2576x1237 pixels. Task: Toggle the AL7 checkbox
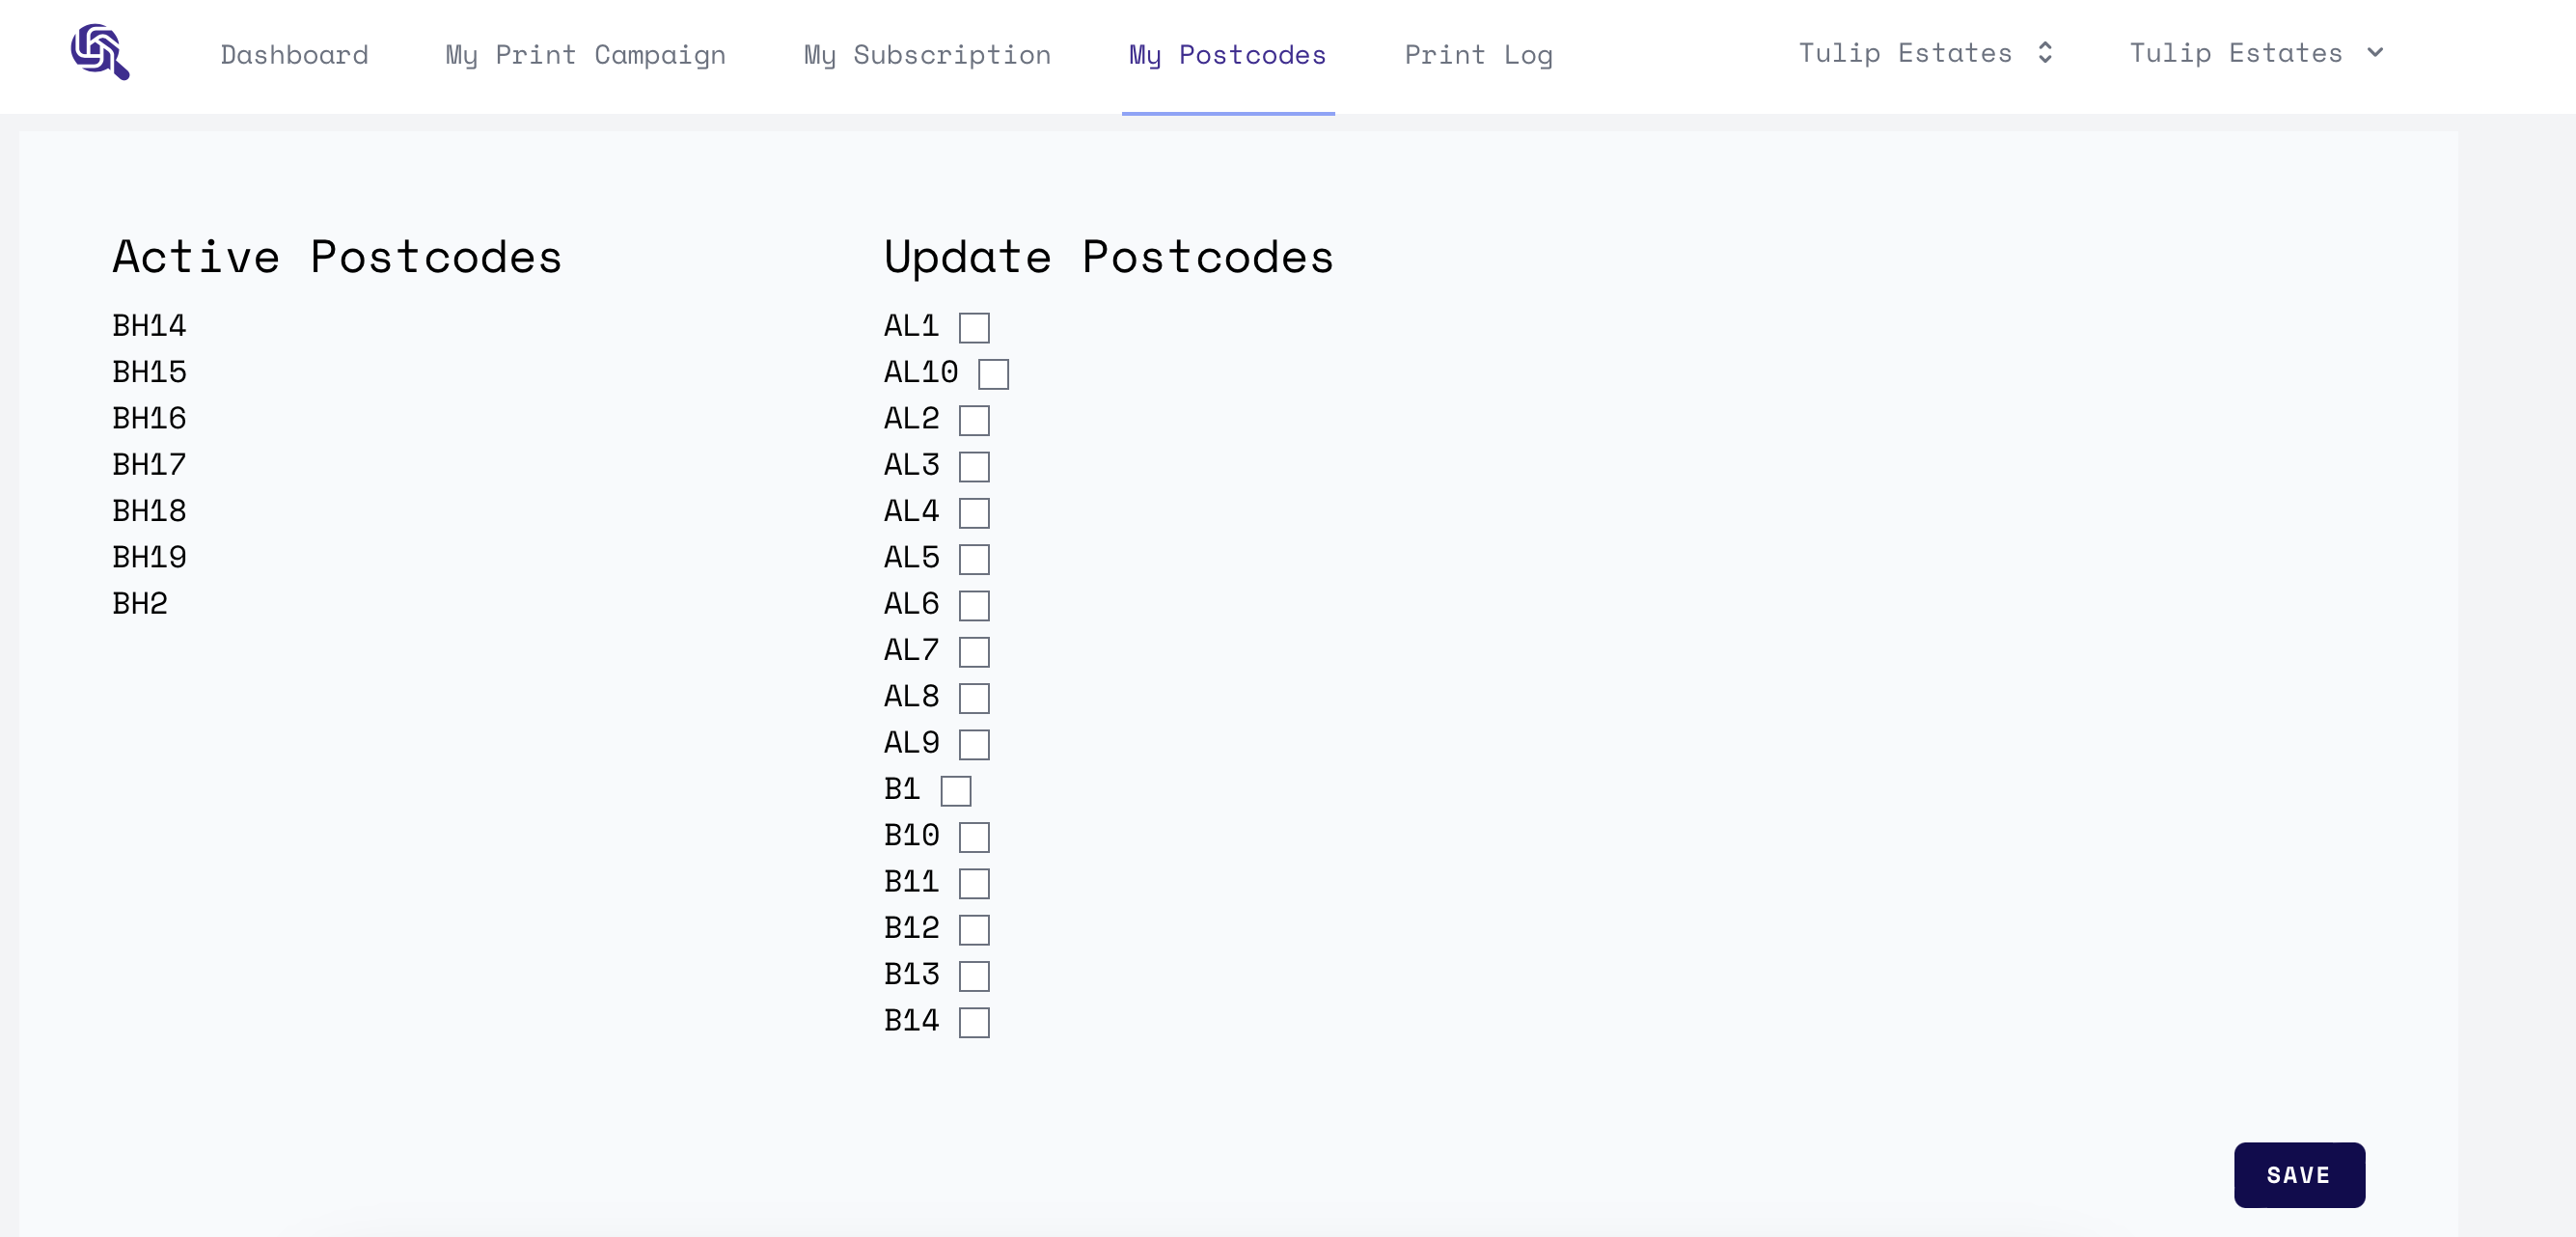pos(974,652)
